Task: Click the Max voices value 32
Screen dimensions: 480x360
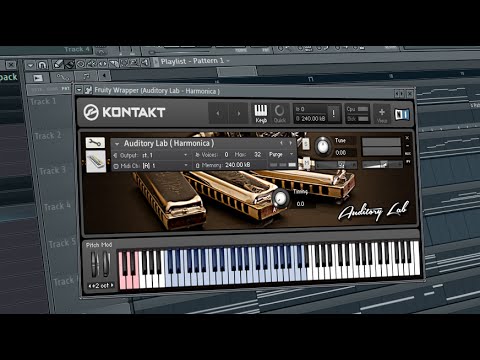Action: (257, 154)
